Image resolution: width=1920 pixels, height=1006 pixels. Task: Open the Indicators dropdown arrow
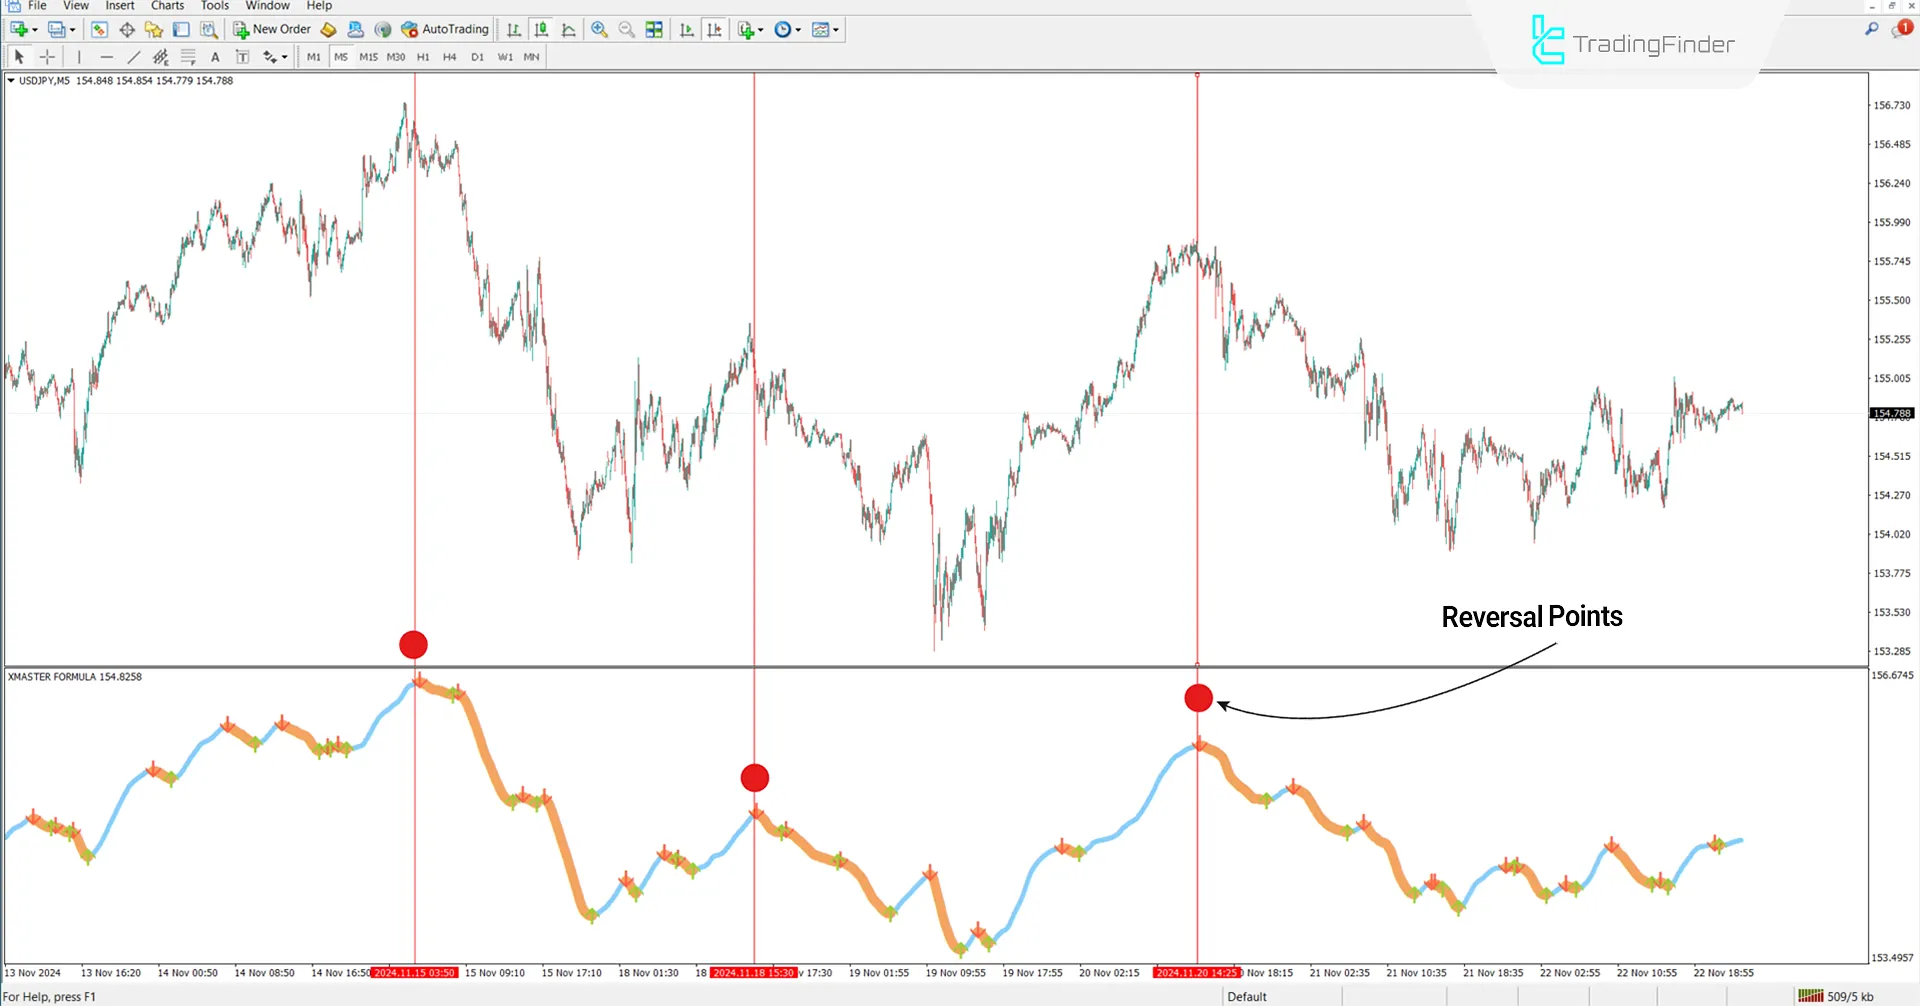pyautogui.click(x=760, y=30)
